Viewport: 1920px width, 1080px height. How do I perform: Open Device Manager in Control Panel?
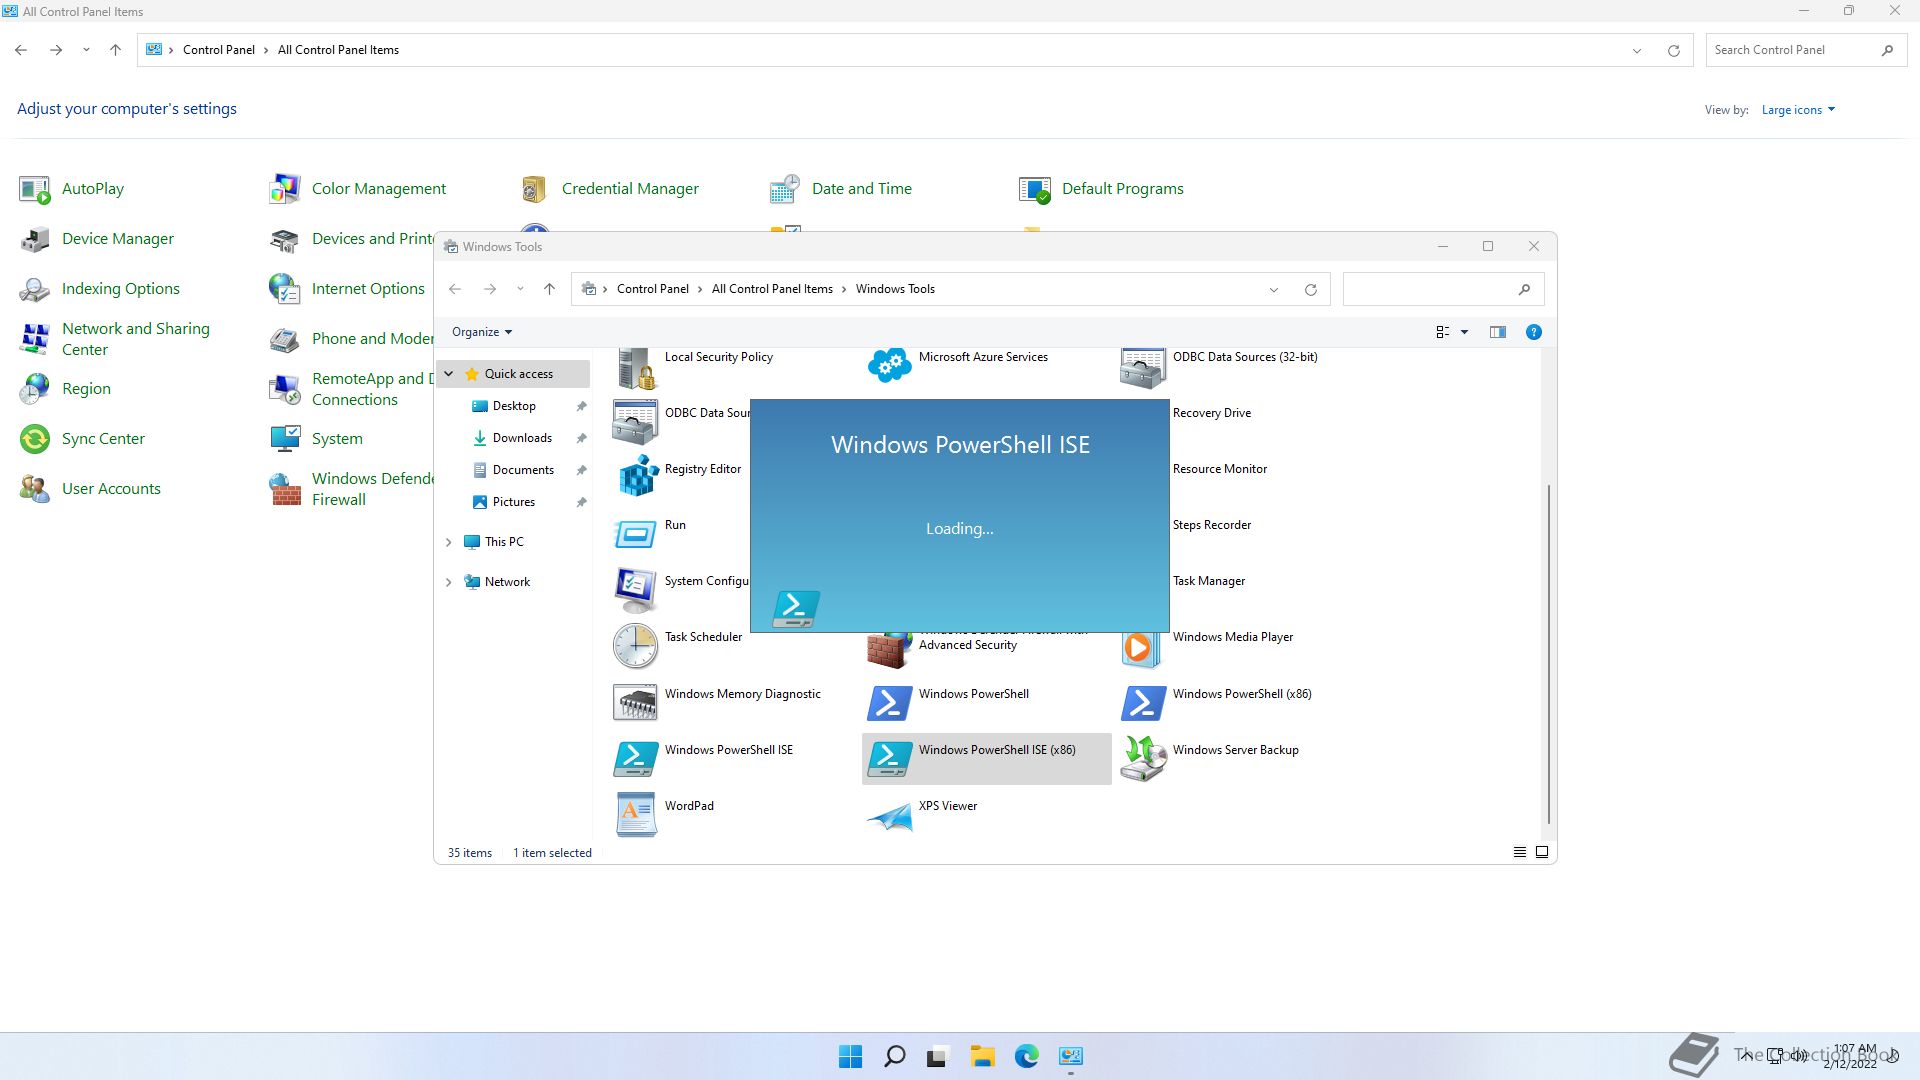pos(117,238)
